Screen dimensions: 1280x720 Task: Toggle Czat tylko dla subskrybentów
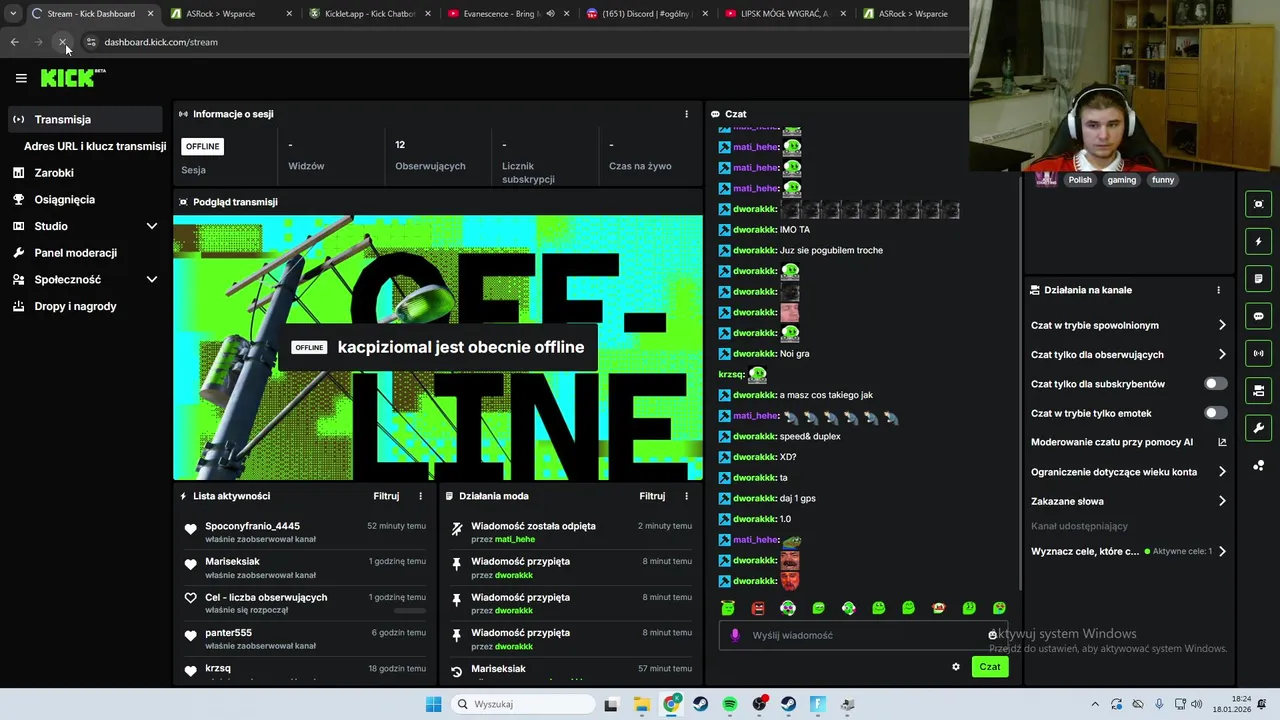pyautogui.click(x=1215, y=384)
